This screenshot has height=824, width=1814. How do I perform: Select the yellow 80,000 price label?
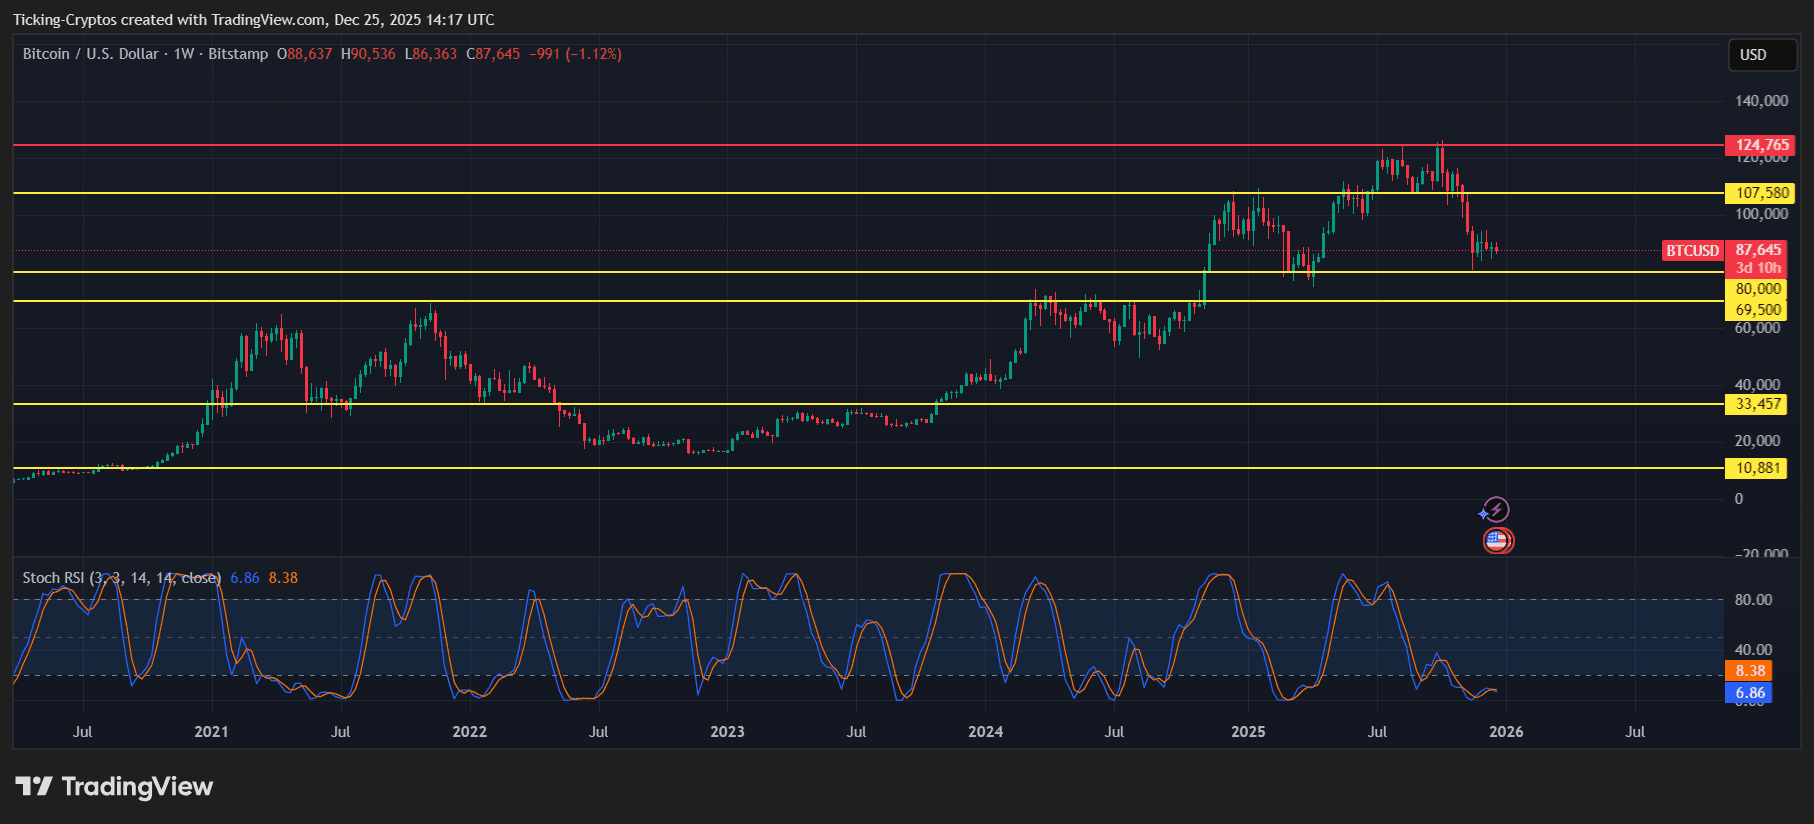(x=1757, y=289)
